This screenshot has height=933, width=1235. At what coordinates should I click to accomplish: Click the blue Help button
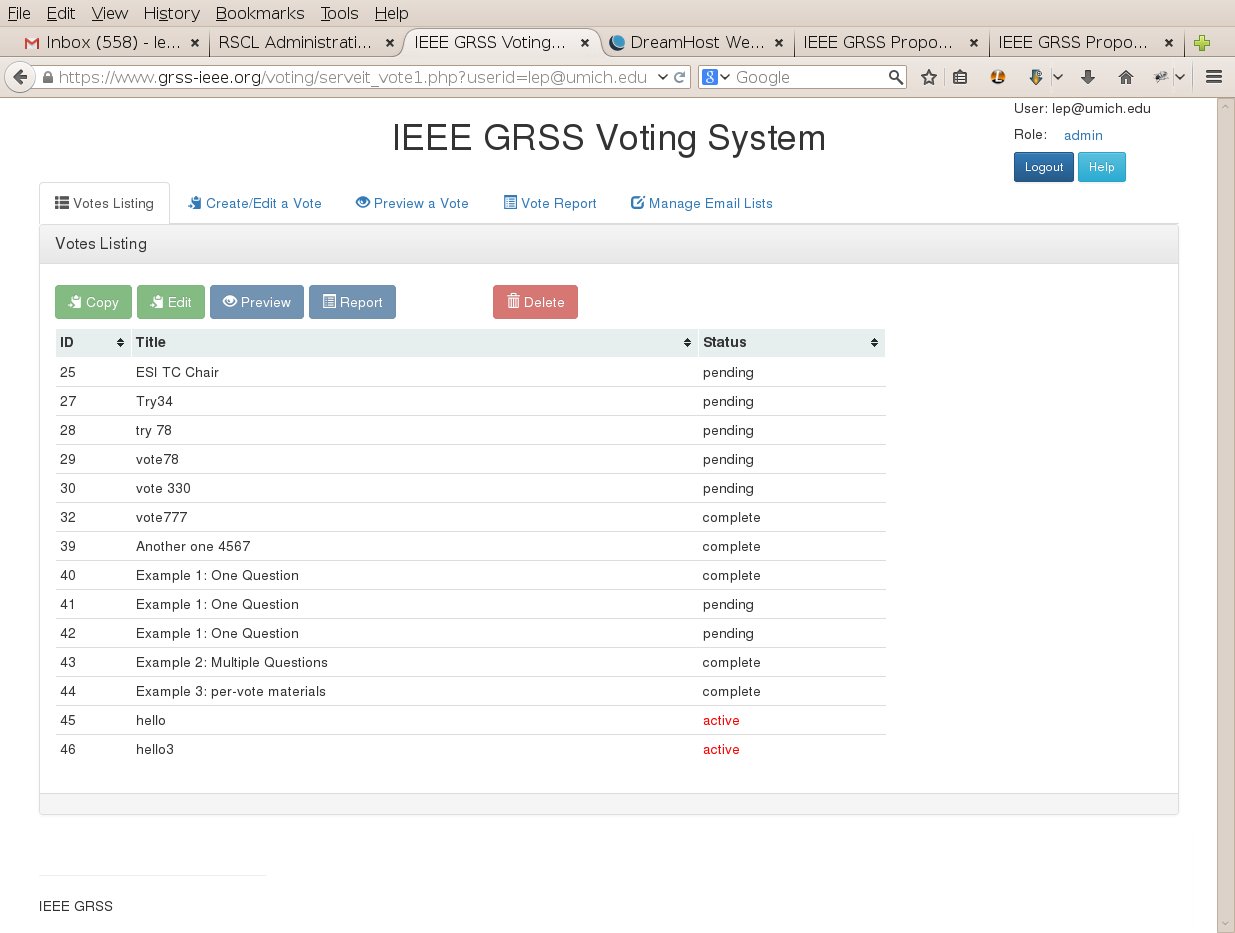[x=1101, y=167]
